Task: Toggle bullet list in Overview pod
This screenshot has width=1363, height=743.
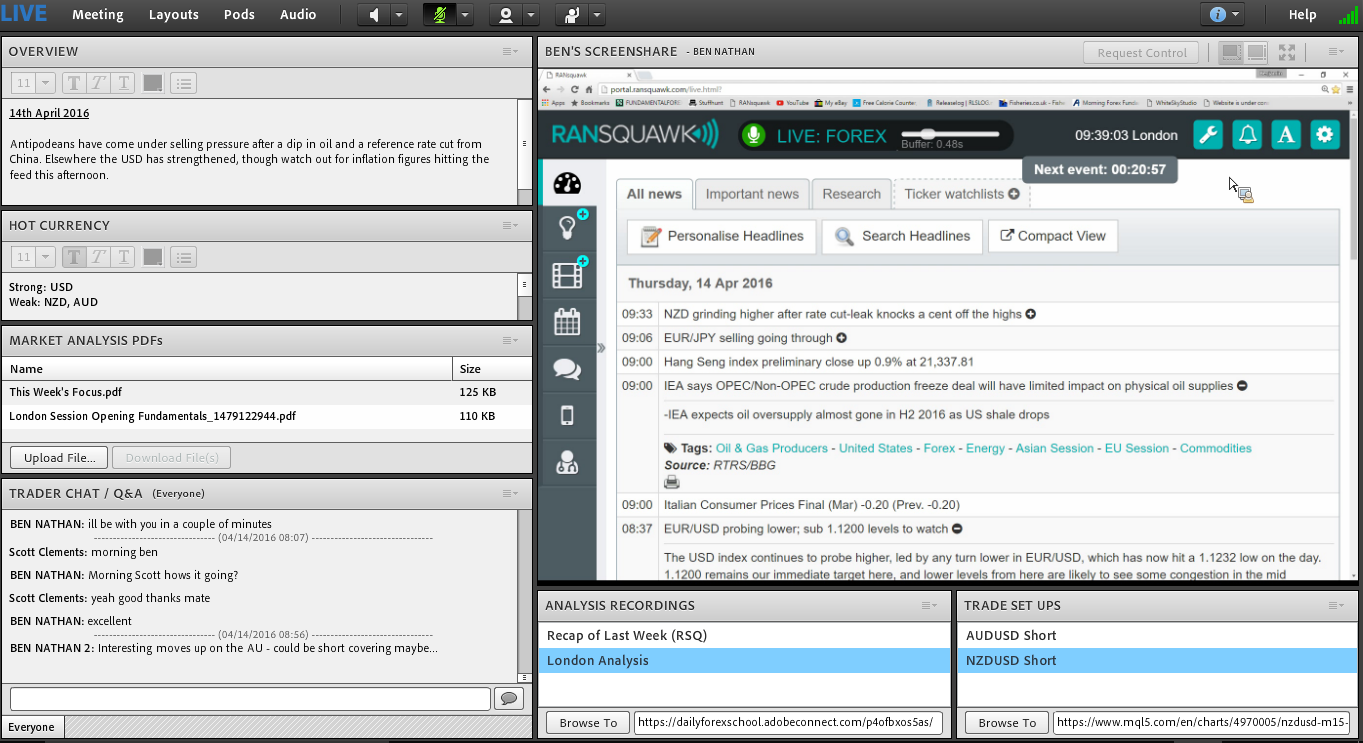Action: point(183,84)
